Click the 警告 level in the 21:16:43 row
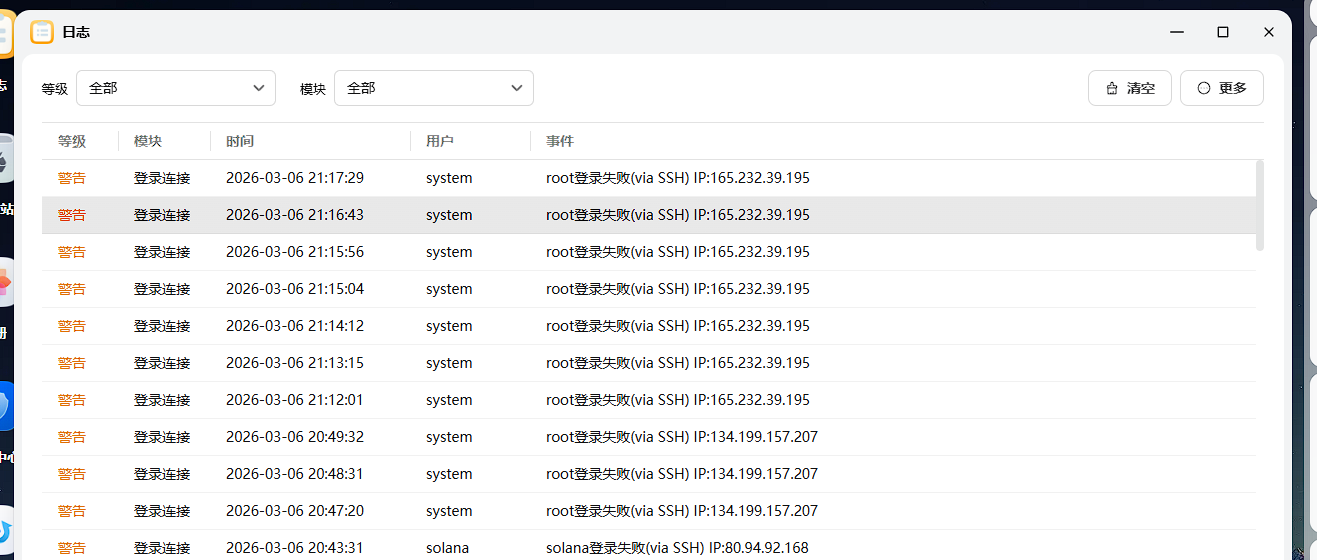Viewport: 1317px width, 560px height. click(x=72, y=215)
